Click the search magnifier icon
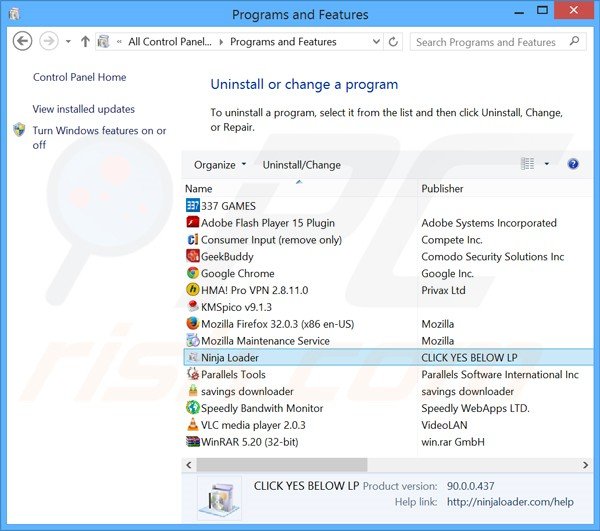 coord(574,41)
